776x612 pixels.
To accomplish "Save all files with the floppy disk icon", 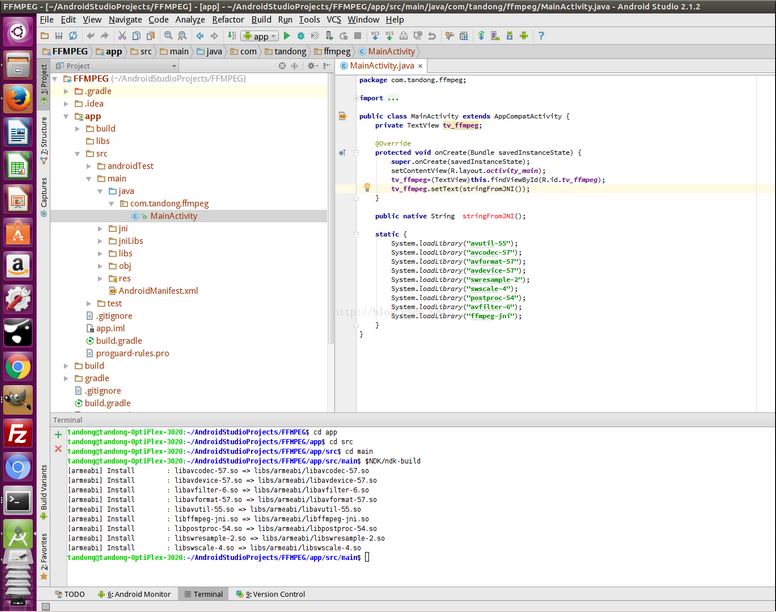I will click(x=58, y=36).
